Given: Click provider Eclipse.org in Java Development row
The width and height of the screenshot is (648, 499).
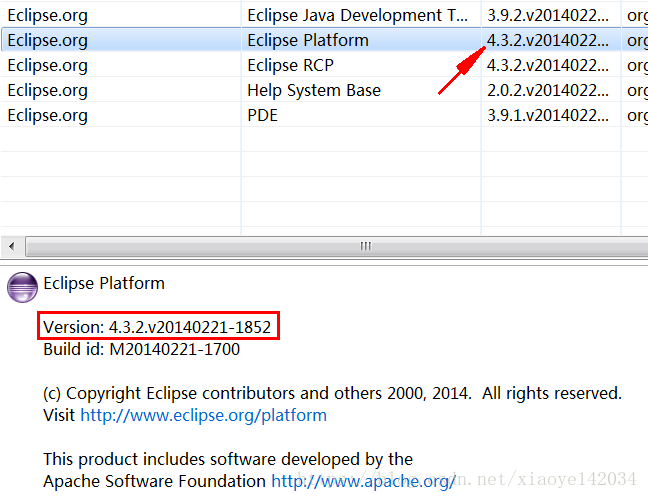Looking at the screenshot, I should (48, 15).
